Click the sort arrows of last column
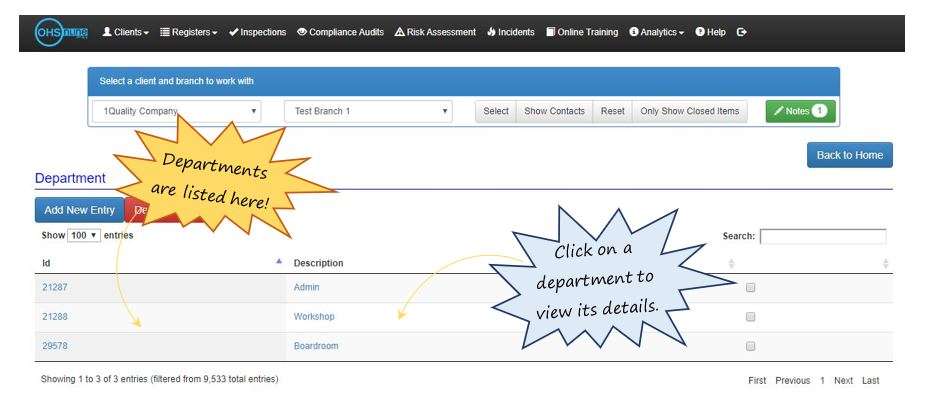925x415 pixels. point(885,263)
